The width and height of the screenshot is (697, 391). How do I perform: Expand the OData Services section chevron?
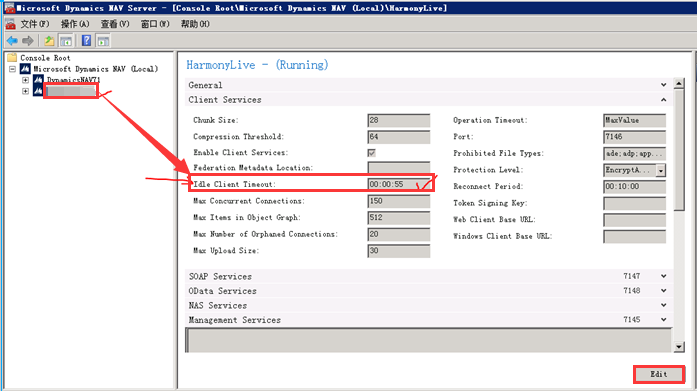pos(664,291)
